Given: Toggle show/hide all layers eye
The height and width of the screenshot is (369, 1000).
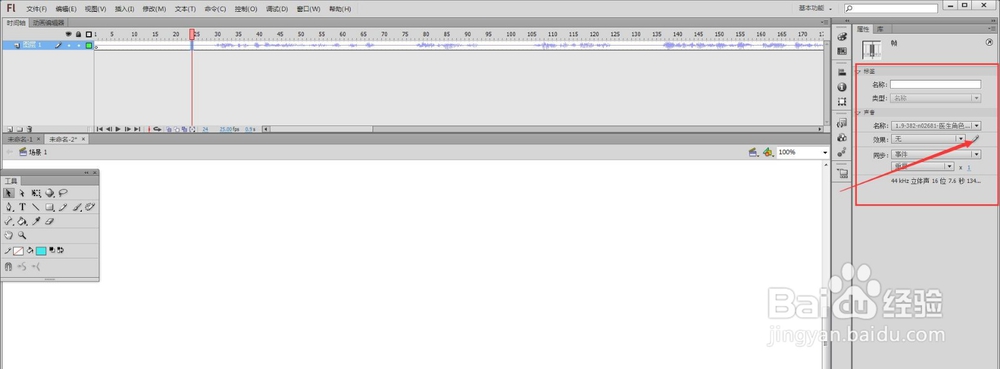Looking at the screenshot, I should tap(69, 34).
